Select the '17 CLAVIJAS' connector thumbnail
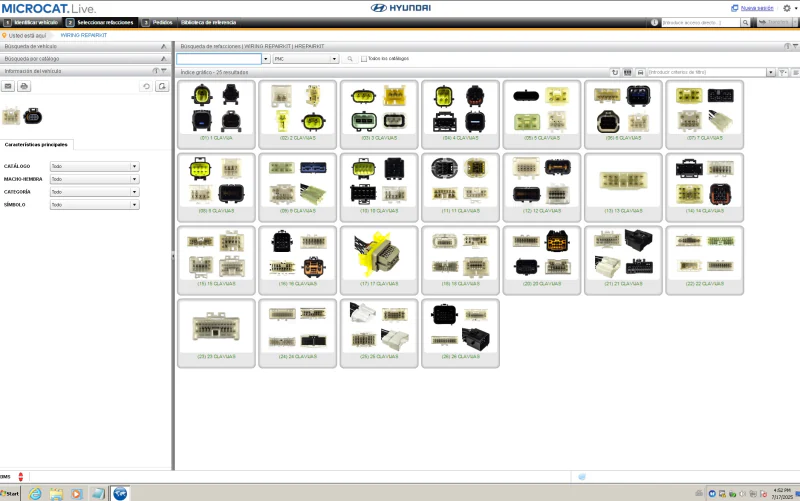This screenshot has width=800, height=501. pyautogui.click(x=379, y=258)
